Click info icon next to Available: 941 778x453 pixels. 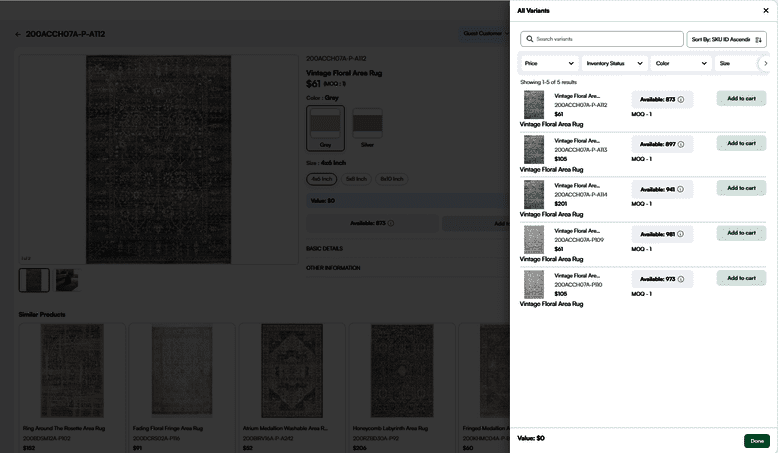(x=682, y=189)
